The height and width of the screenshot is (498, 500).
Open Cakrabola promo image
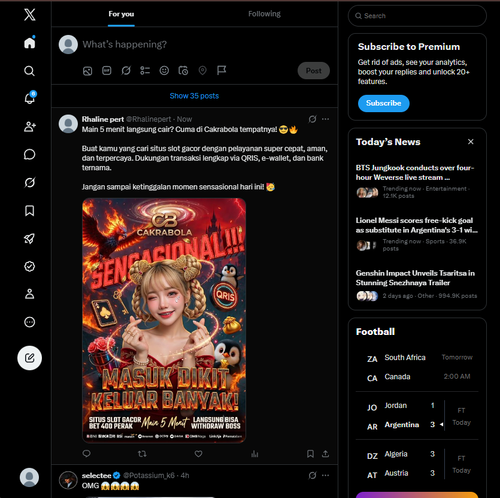(x=164, y=320)
